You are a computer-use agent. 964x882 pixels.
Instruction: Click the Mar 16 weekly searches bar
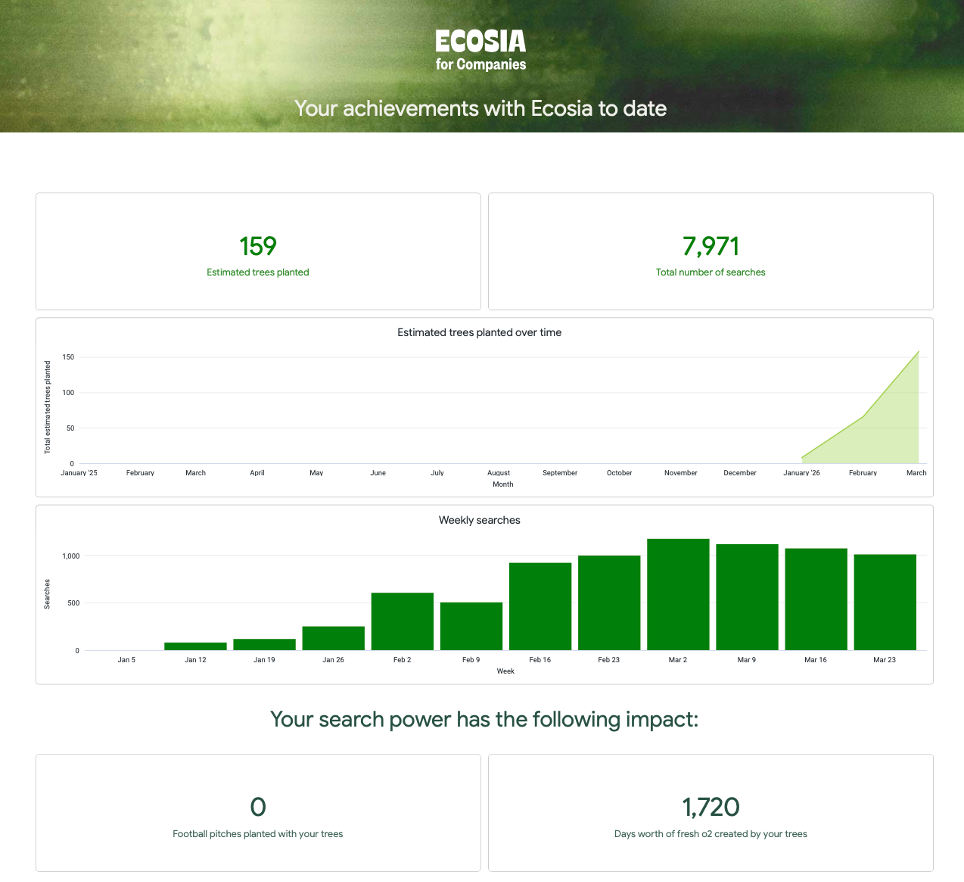pyautogui.click(x=816, y=599)
